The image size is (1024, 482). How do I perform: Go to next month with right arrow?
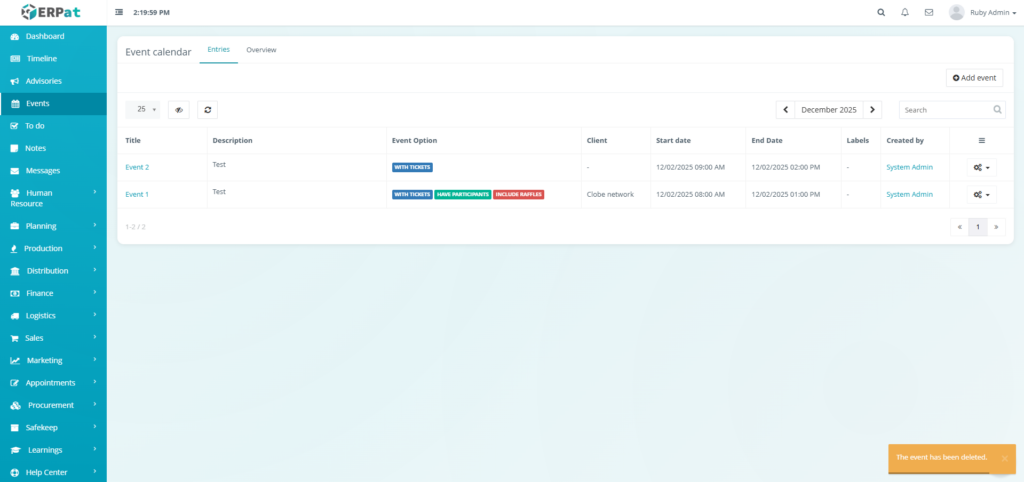pyautogui.click(x=872, y=110)
